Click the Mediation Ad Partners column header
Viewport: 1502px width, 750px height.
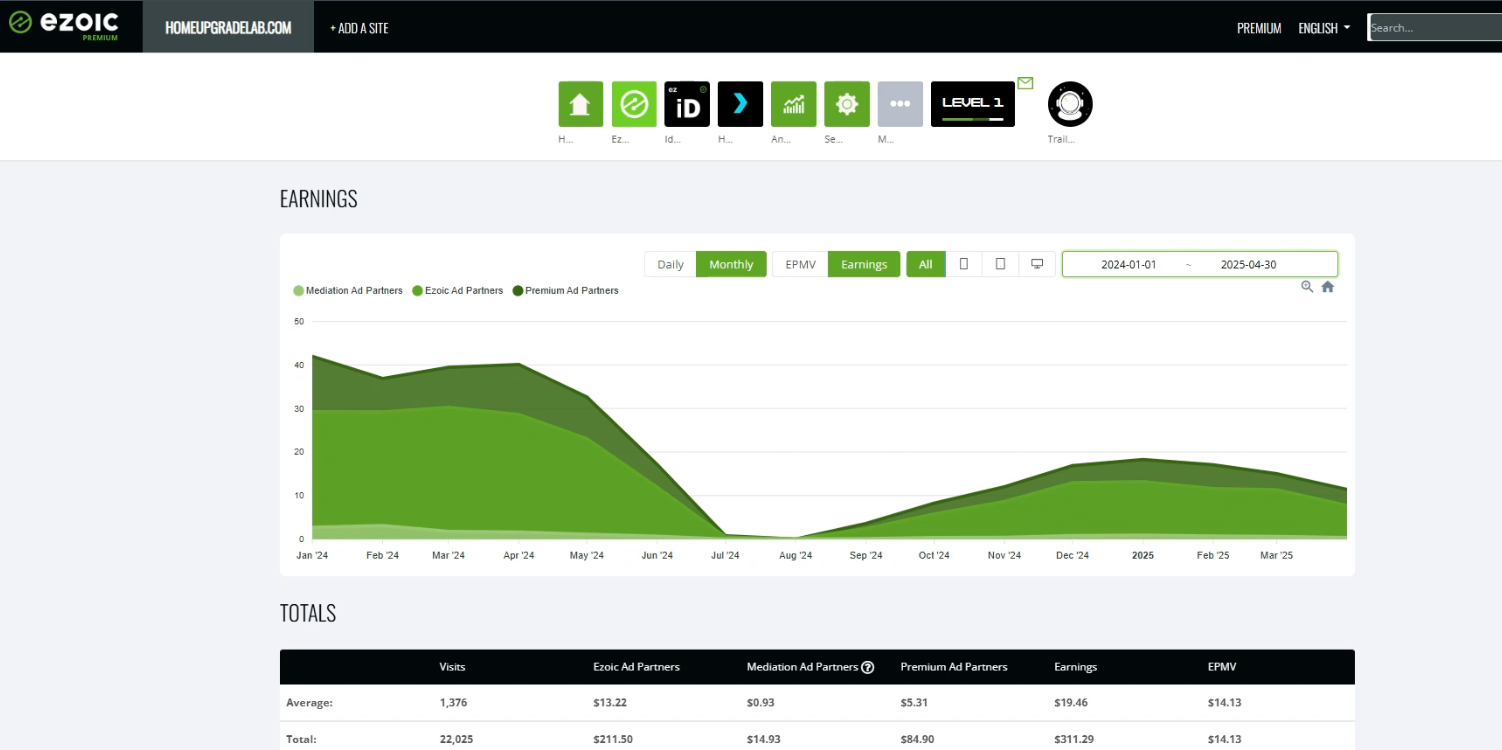(802, 667)
